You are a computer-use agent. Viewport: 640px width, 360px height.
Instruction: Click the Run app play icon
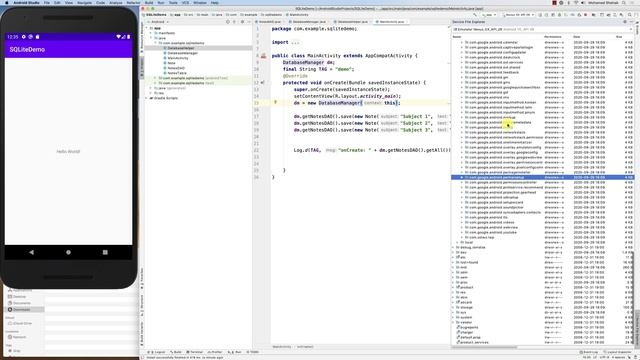[540, 15]
